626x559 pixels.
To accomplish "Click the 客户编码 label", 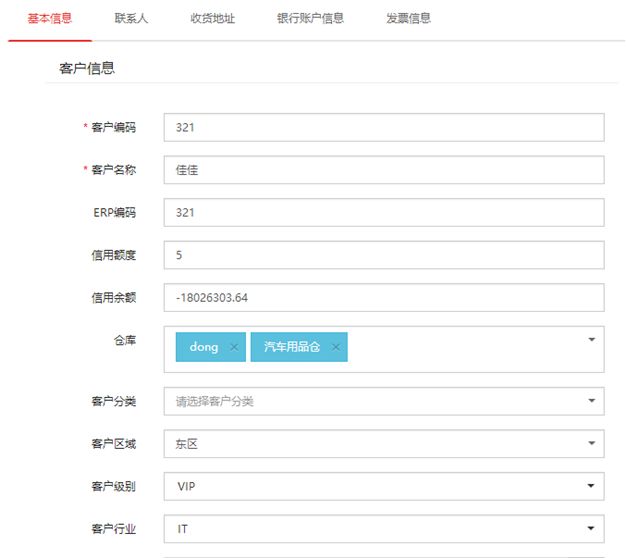I will point(114,127).
